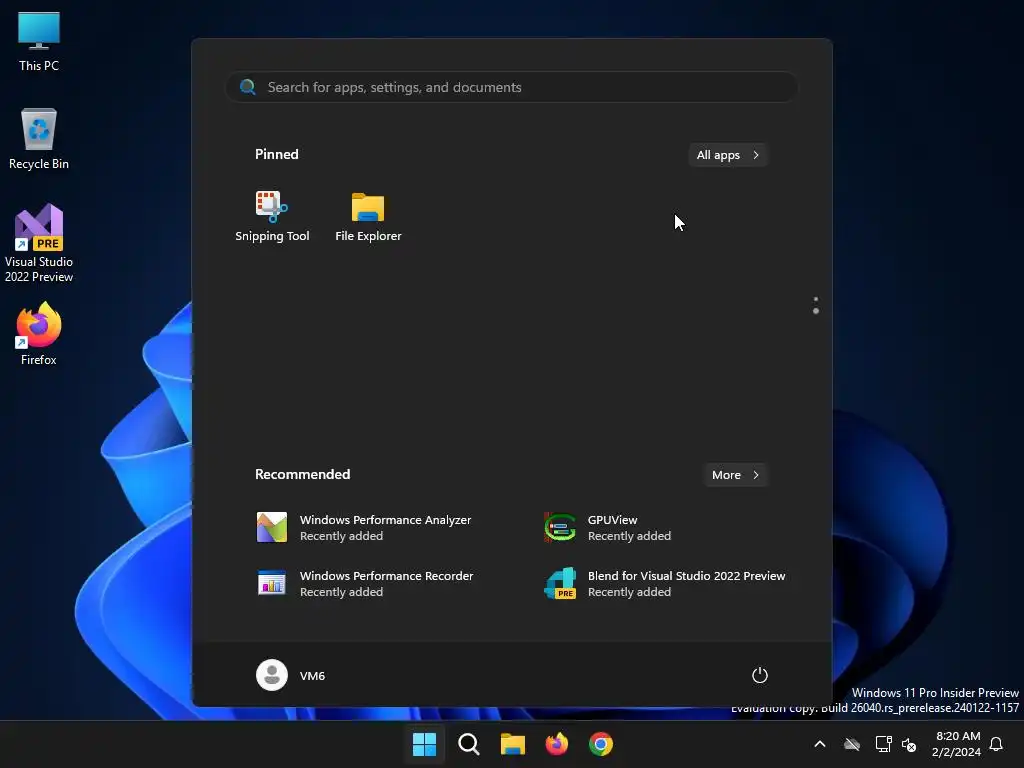Open taskbar Search magnifier
This screenshot has width=1024, height=768.
click(468, 744)
